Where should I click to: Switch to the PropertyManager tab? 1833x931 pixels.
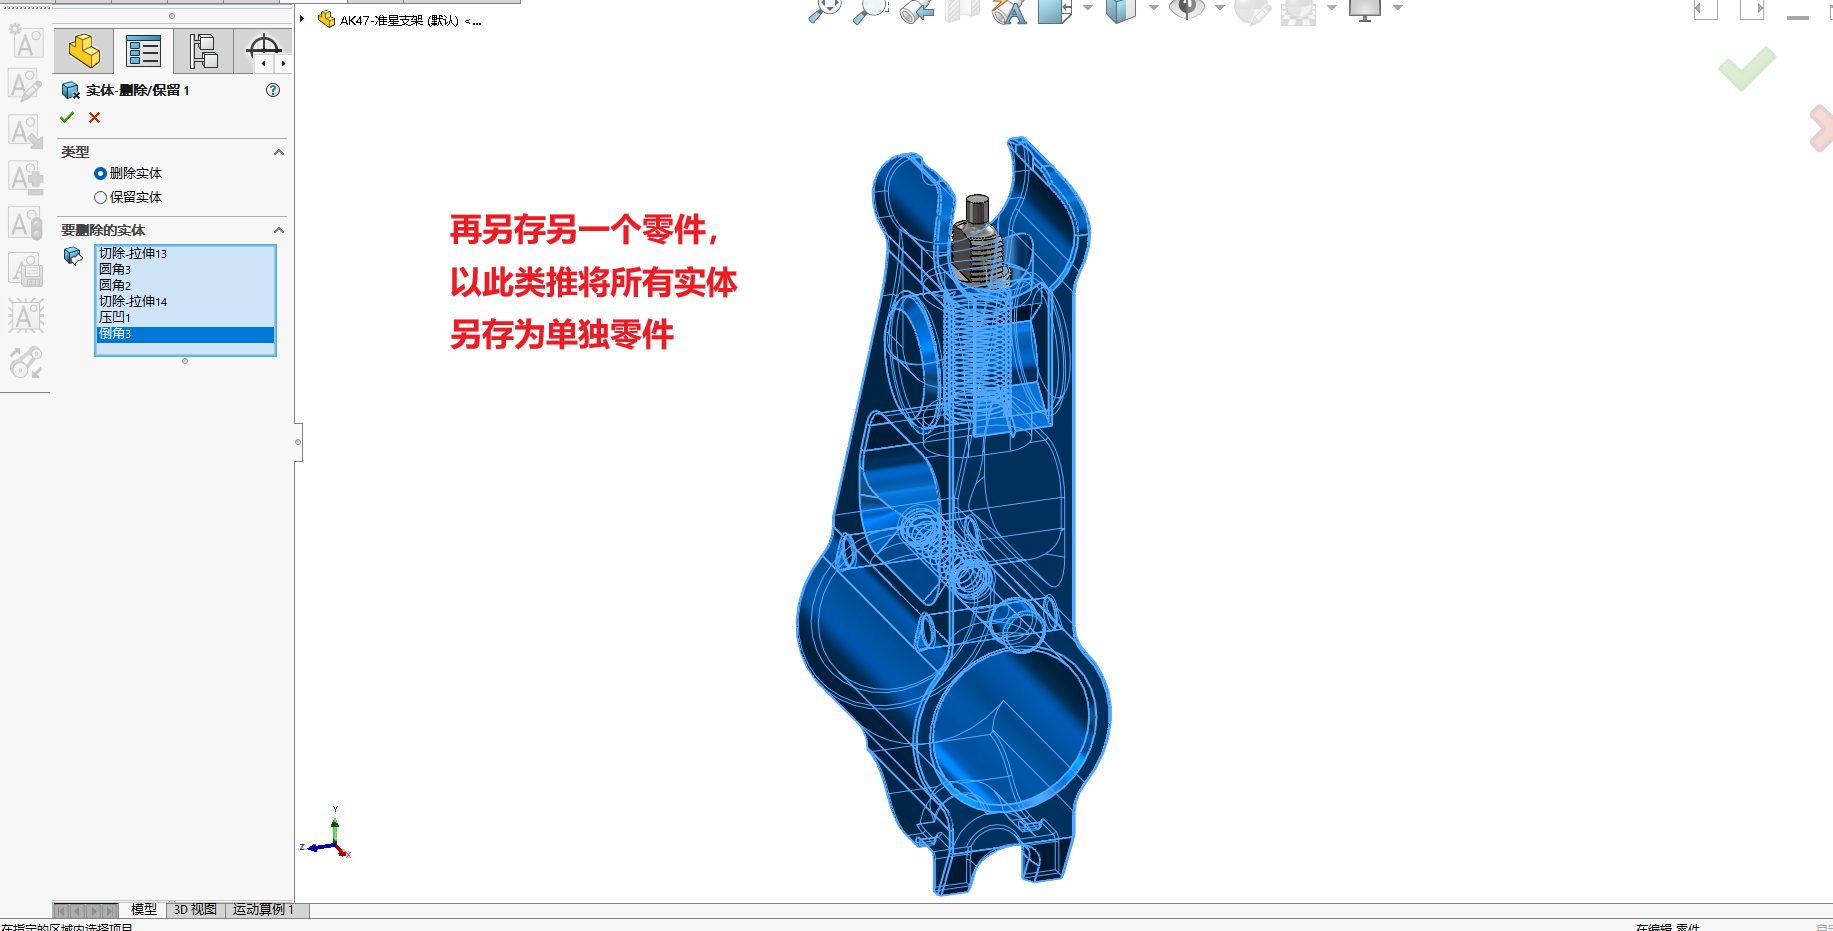click(x=143, y=51)
